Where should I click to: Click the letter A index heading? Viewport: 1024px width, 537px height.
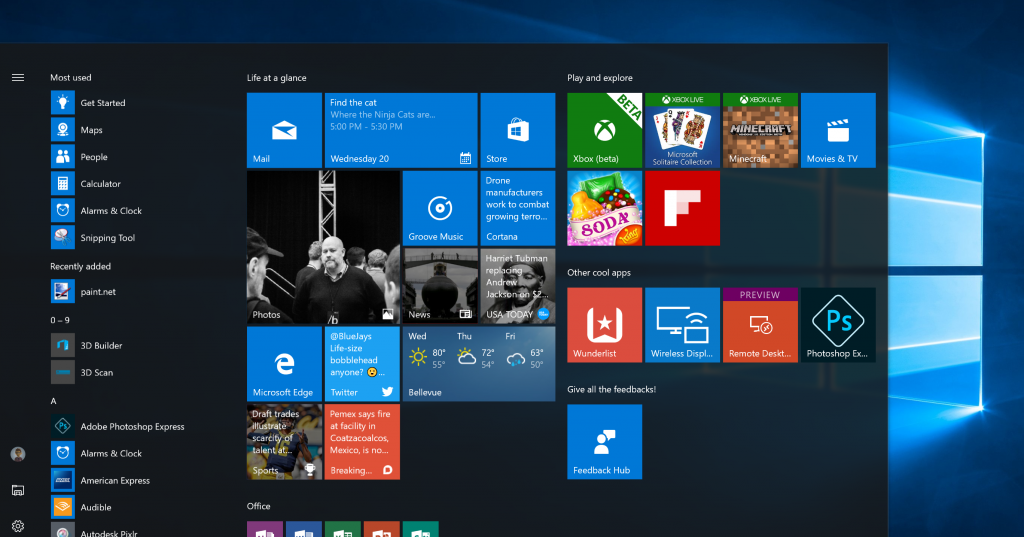(x=54, y=401)
